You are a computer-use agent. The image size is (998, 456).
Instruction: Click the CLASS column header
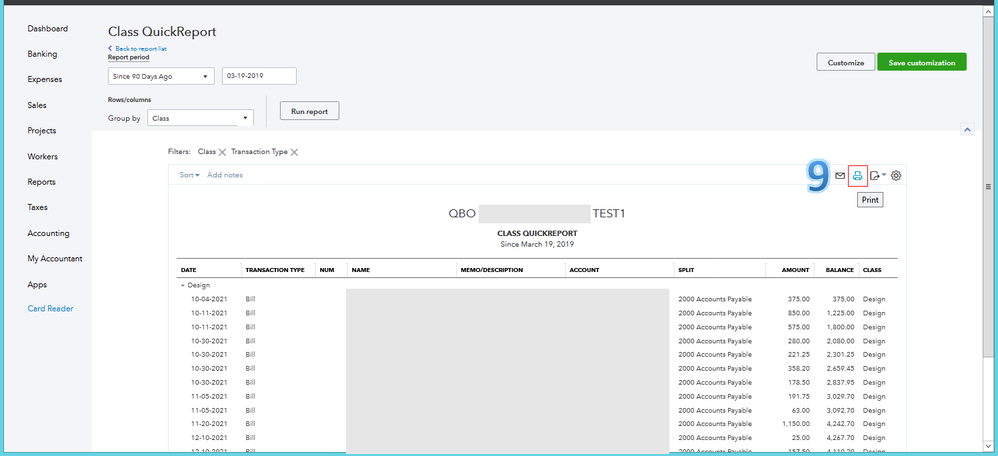pyautogui.click(x=872, y=270)
